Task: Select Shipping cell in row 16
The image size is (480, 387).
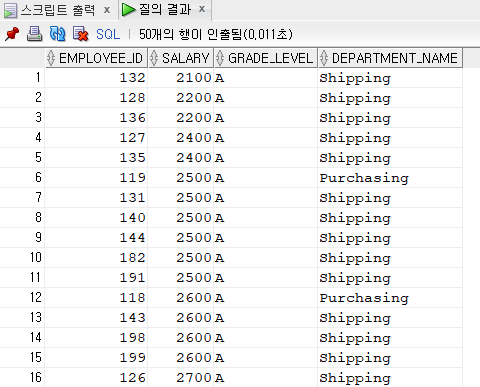Action: 390,378
